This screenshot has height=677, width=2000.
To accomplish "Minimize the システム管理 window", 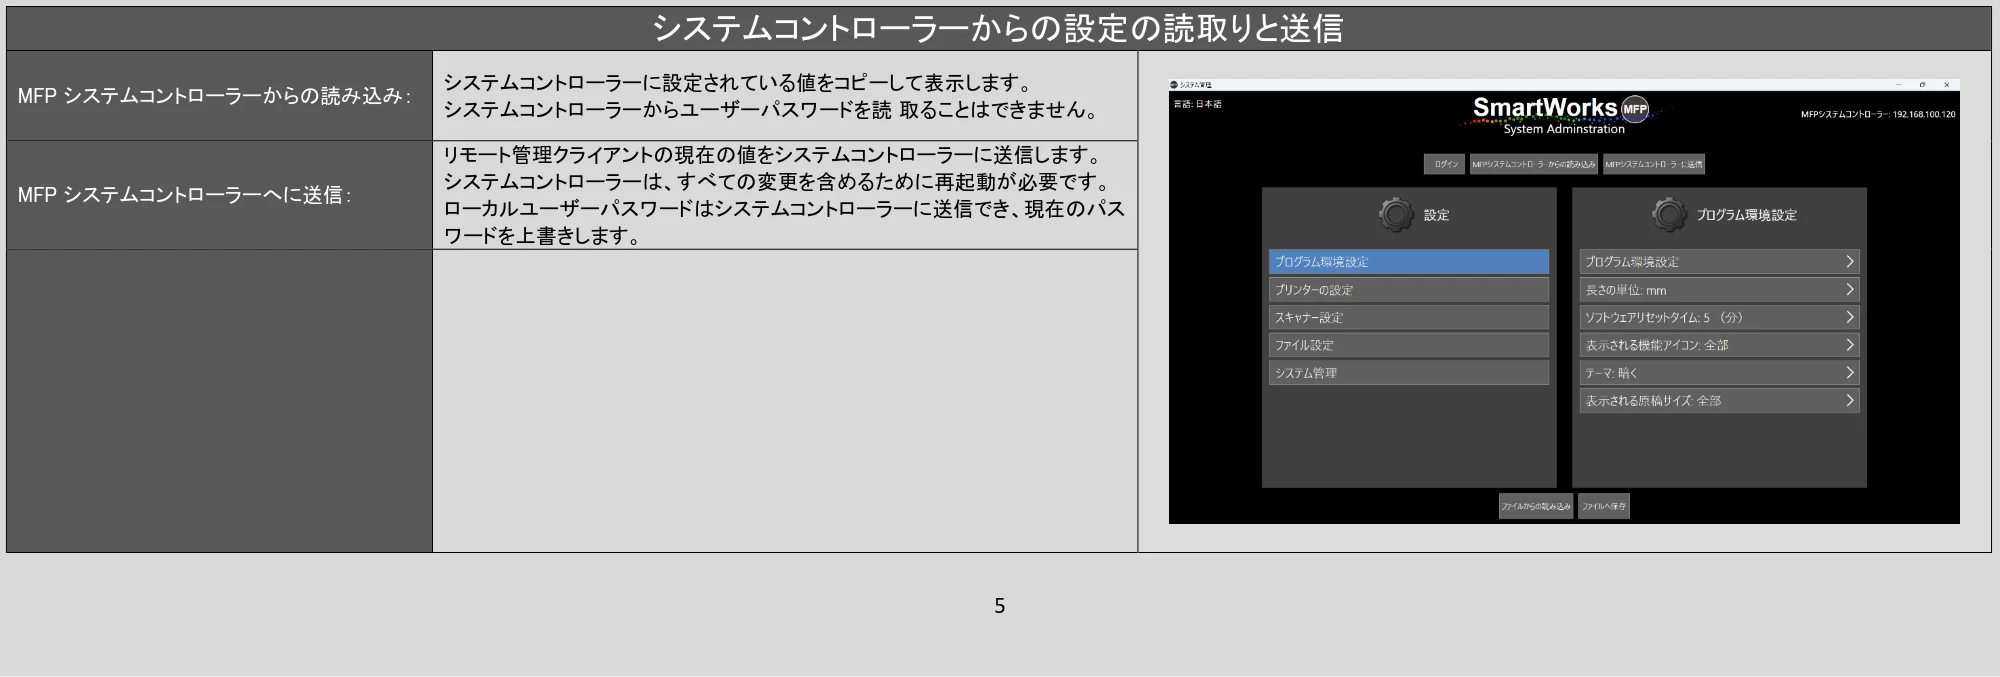I will point(1898,85).
